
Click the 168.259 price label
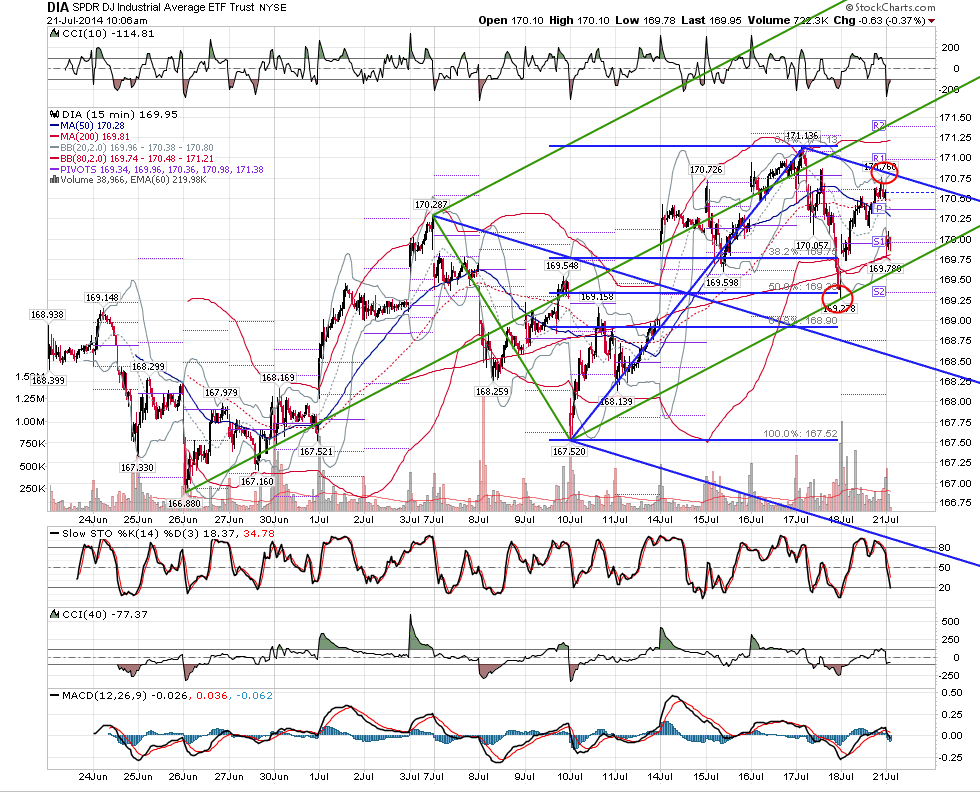492,391
